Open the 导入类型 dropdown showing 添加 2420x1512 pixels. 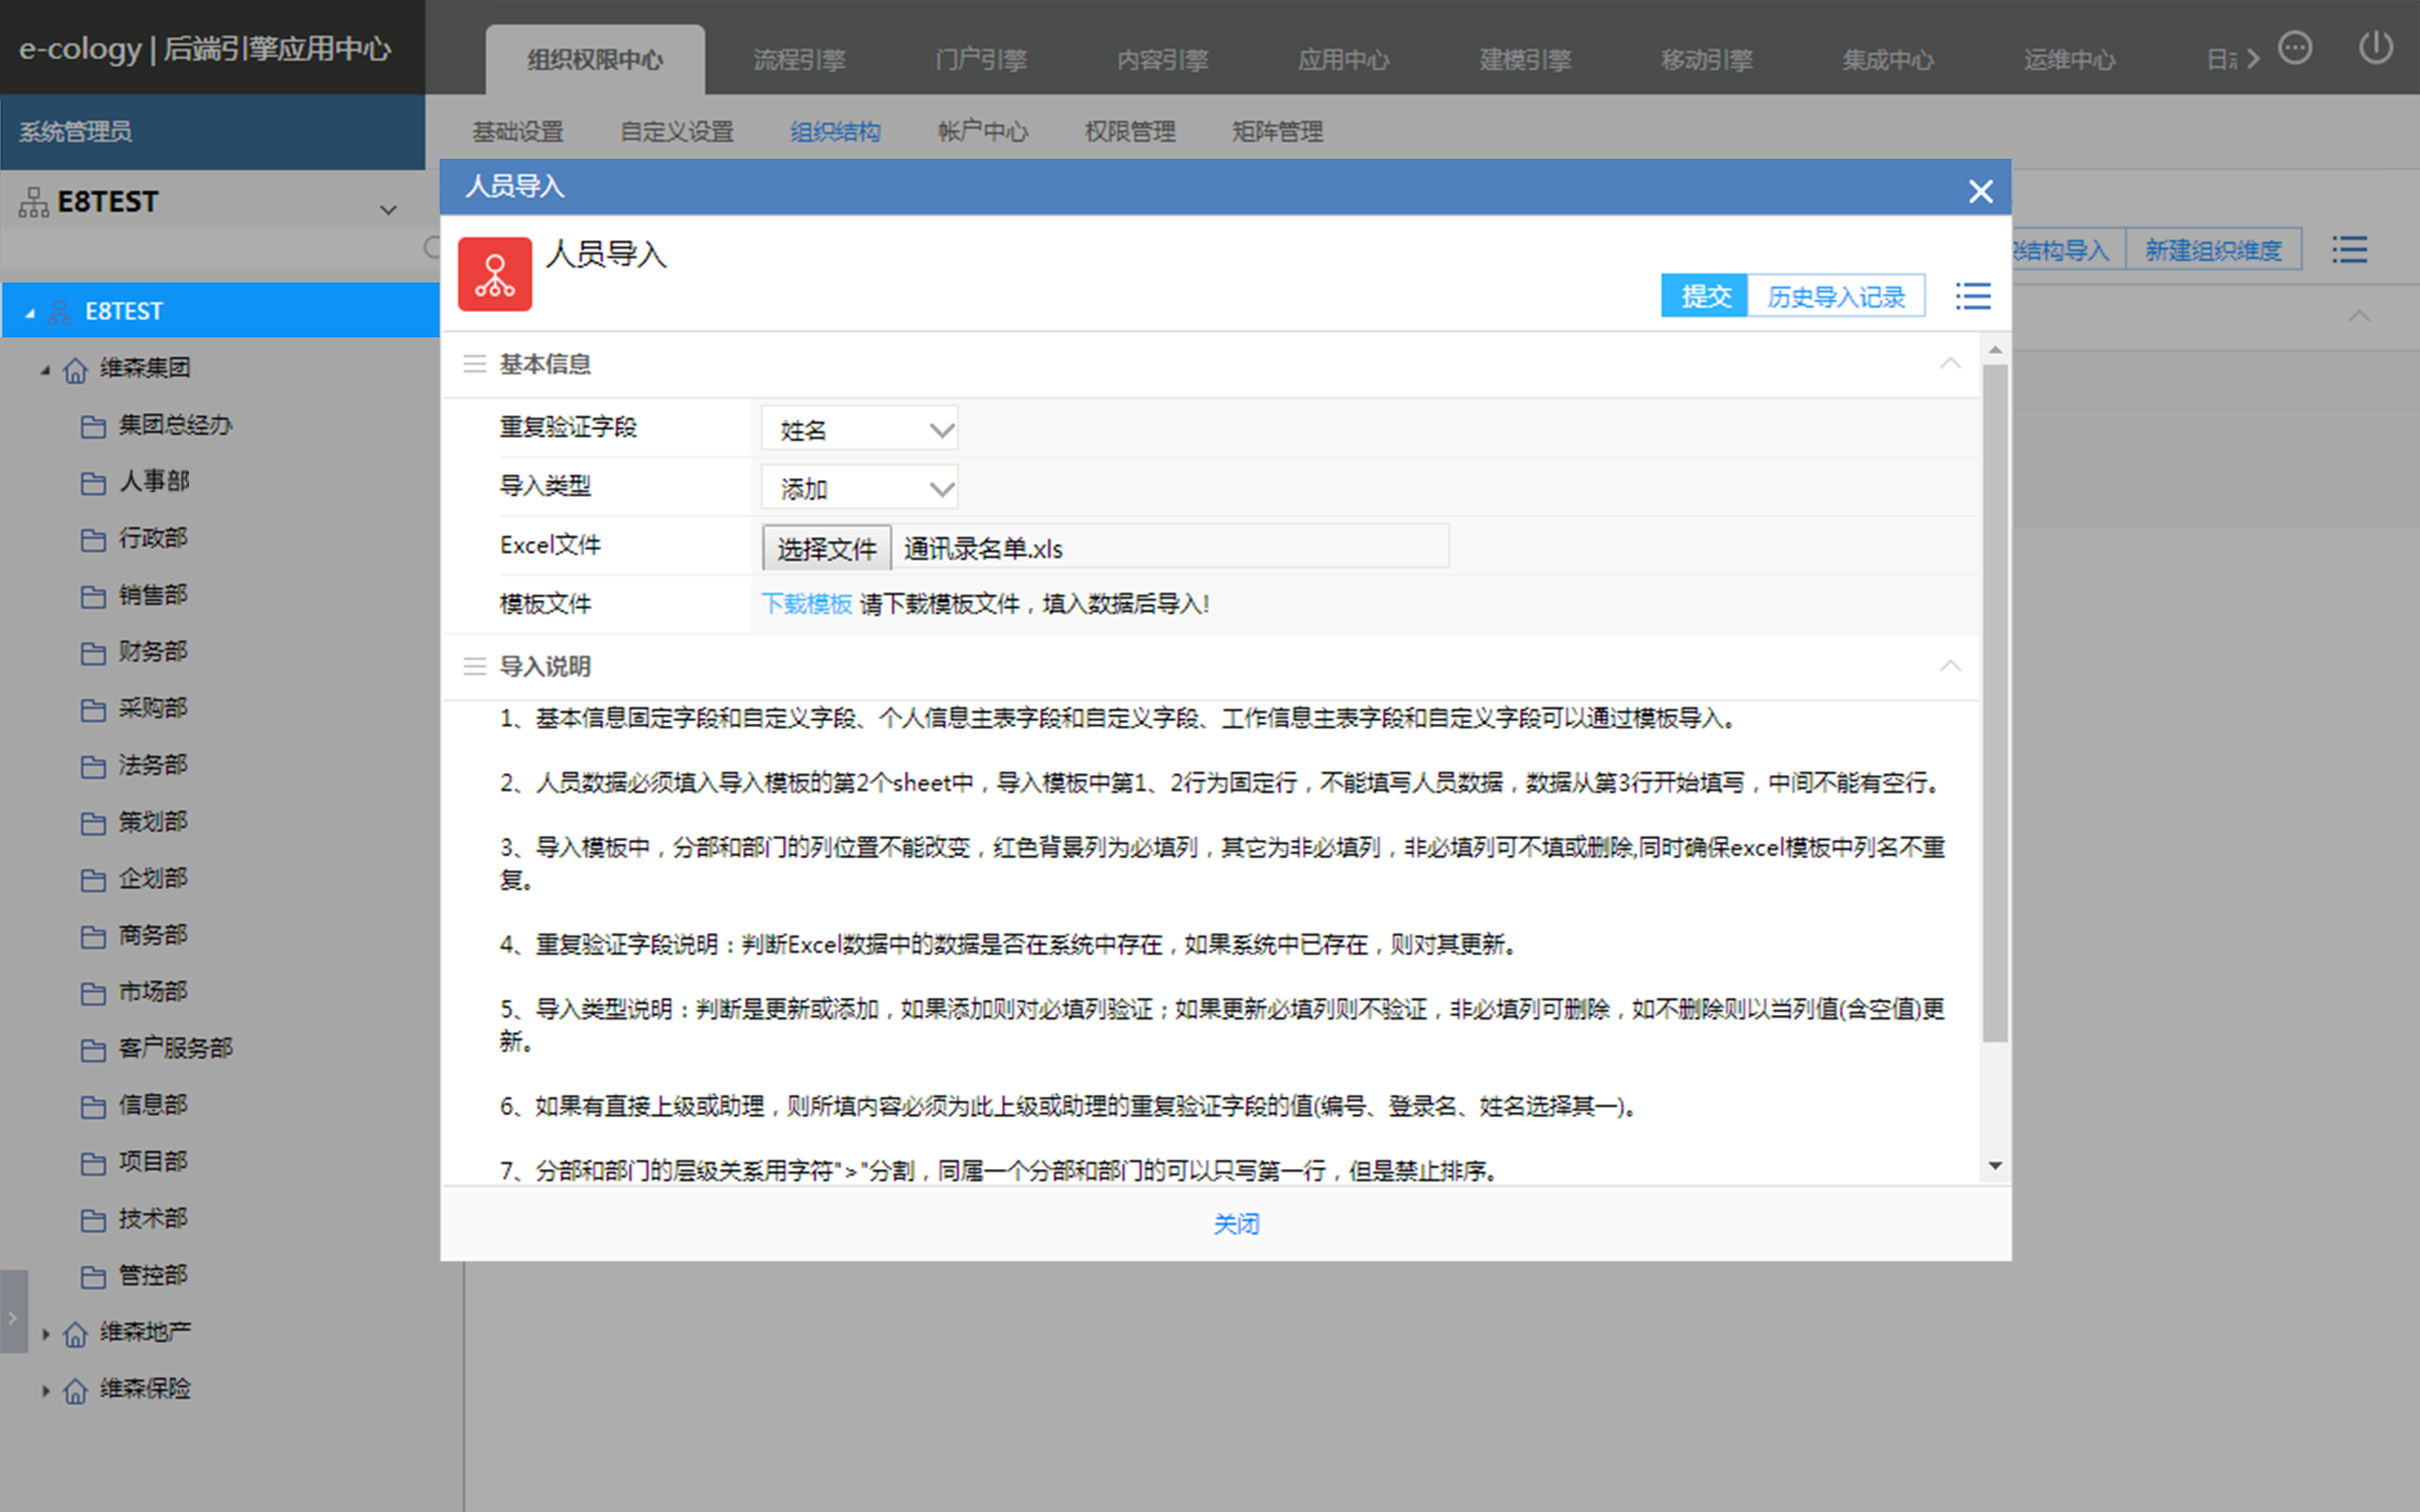pos(859,489)
